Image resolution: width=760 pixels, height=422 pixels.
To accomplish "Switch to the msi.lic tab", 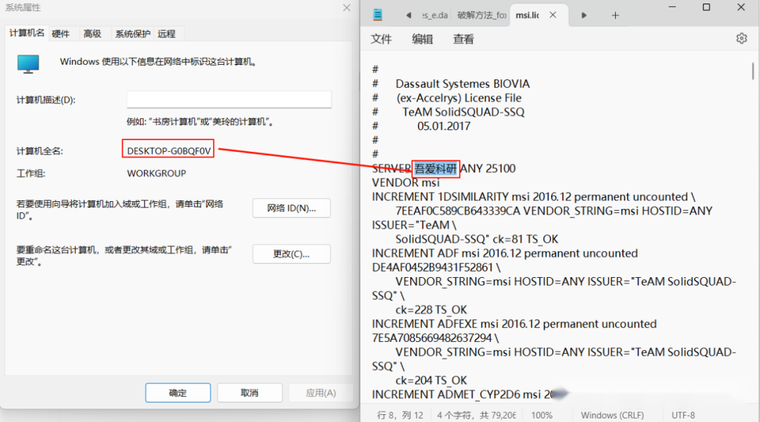I will (527, 16).
